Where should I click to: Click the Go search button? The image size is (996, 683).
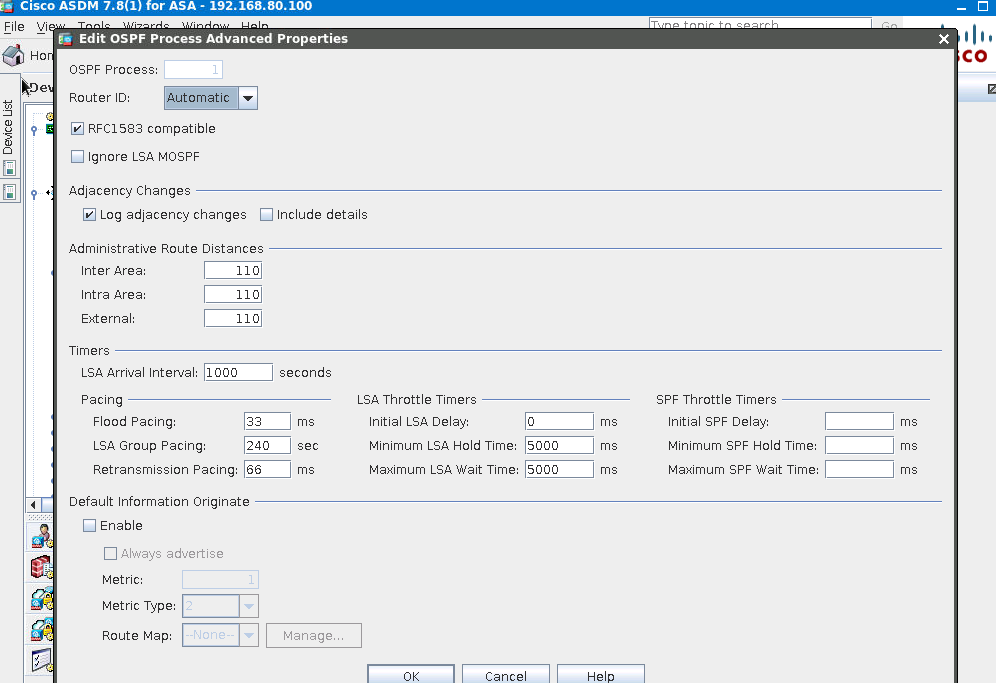pos(889,25)
